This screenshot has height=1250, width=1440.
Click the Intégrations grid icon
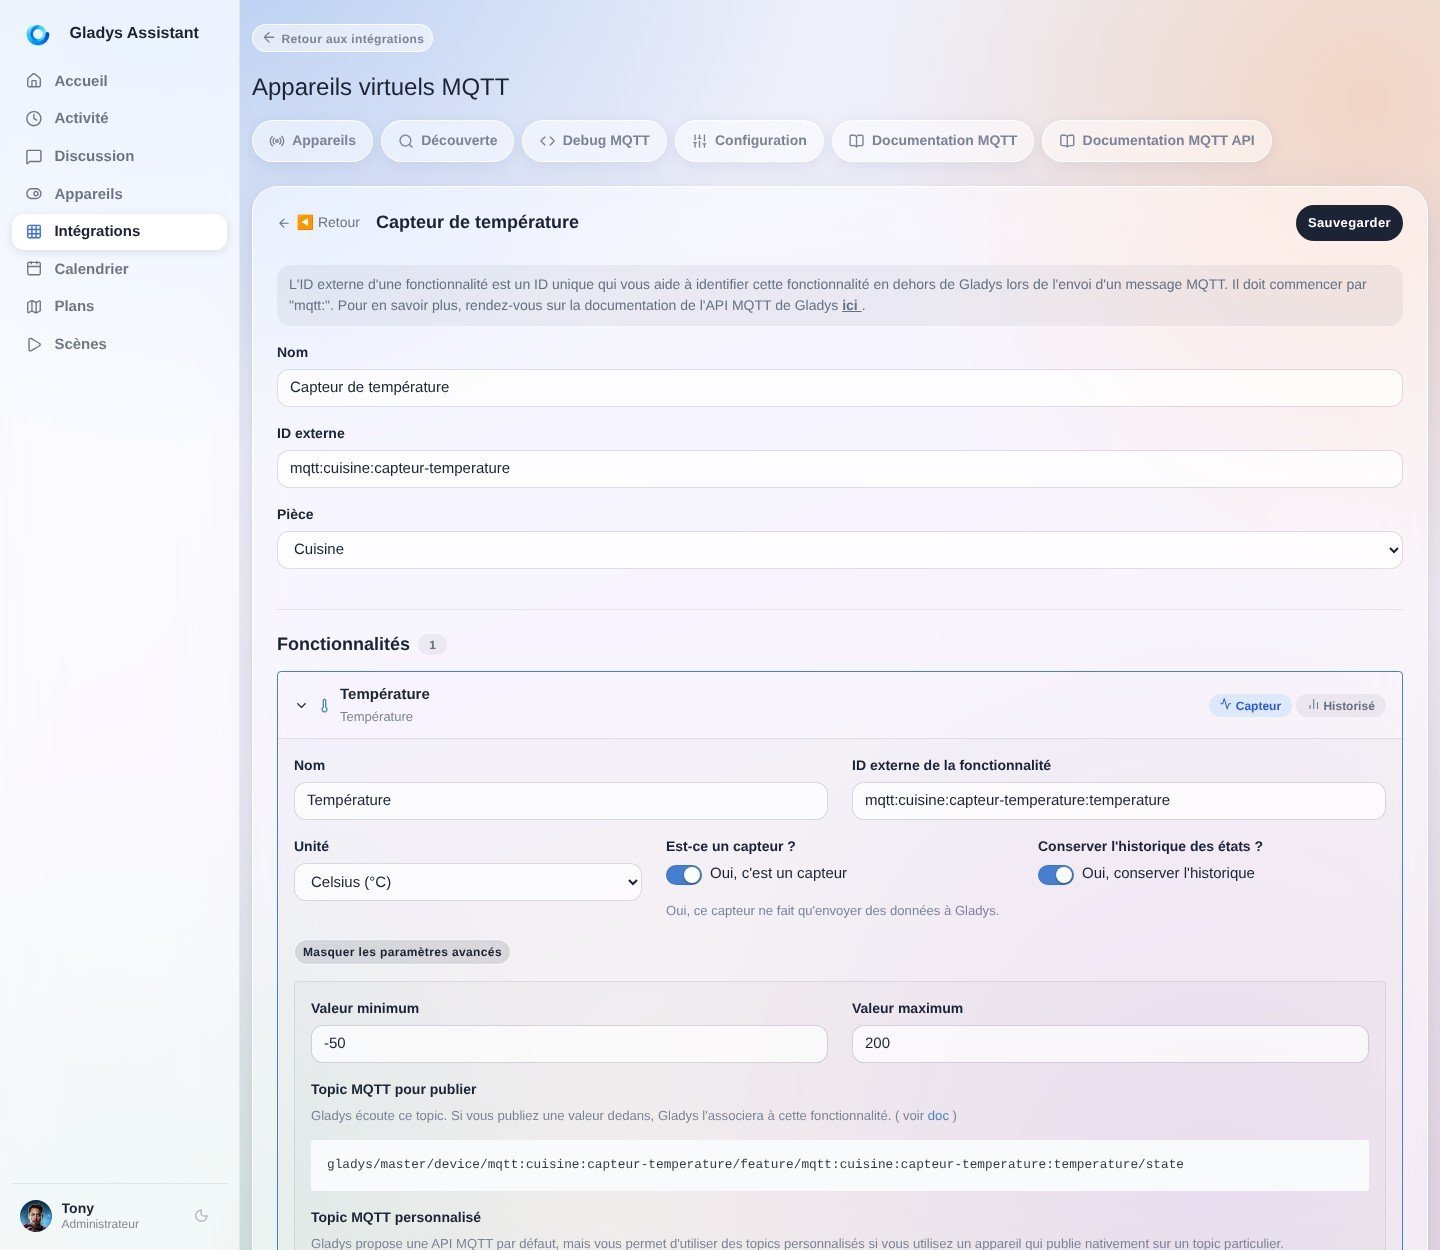34,231
